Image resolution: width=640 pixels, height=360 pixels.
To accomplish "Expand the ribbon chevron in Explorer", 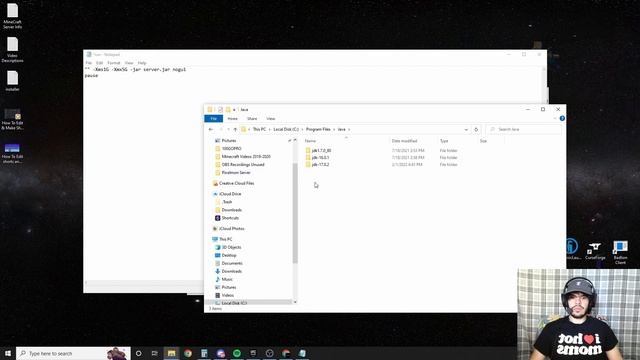I will [555, 118].
